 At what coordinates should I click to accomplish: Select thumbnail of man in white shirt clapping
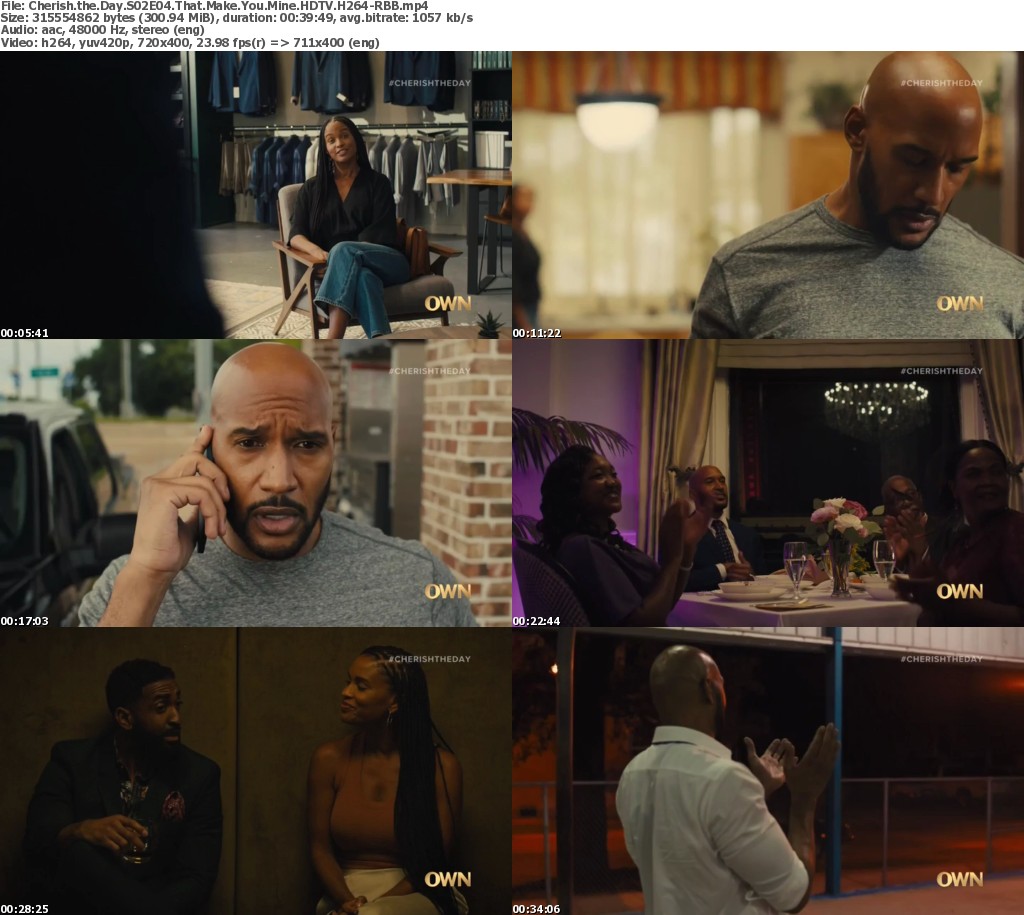(768, 771)
